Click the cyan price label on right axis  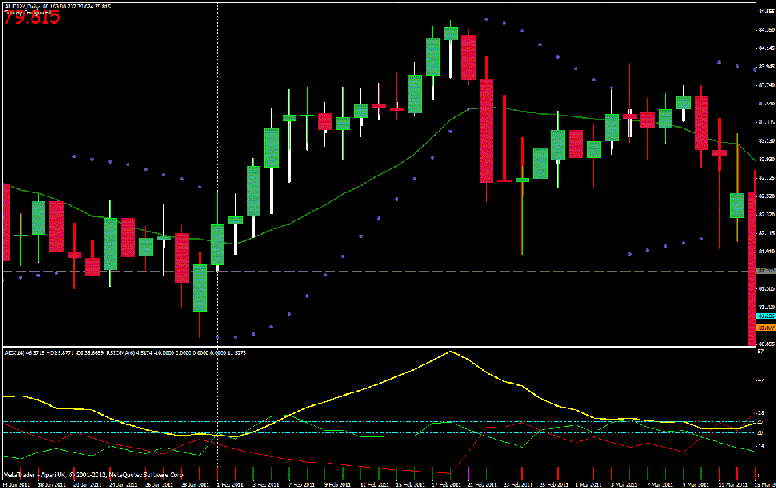click(x=766, y=315)
